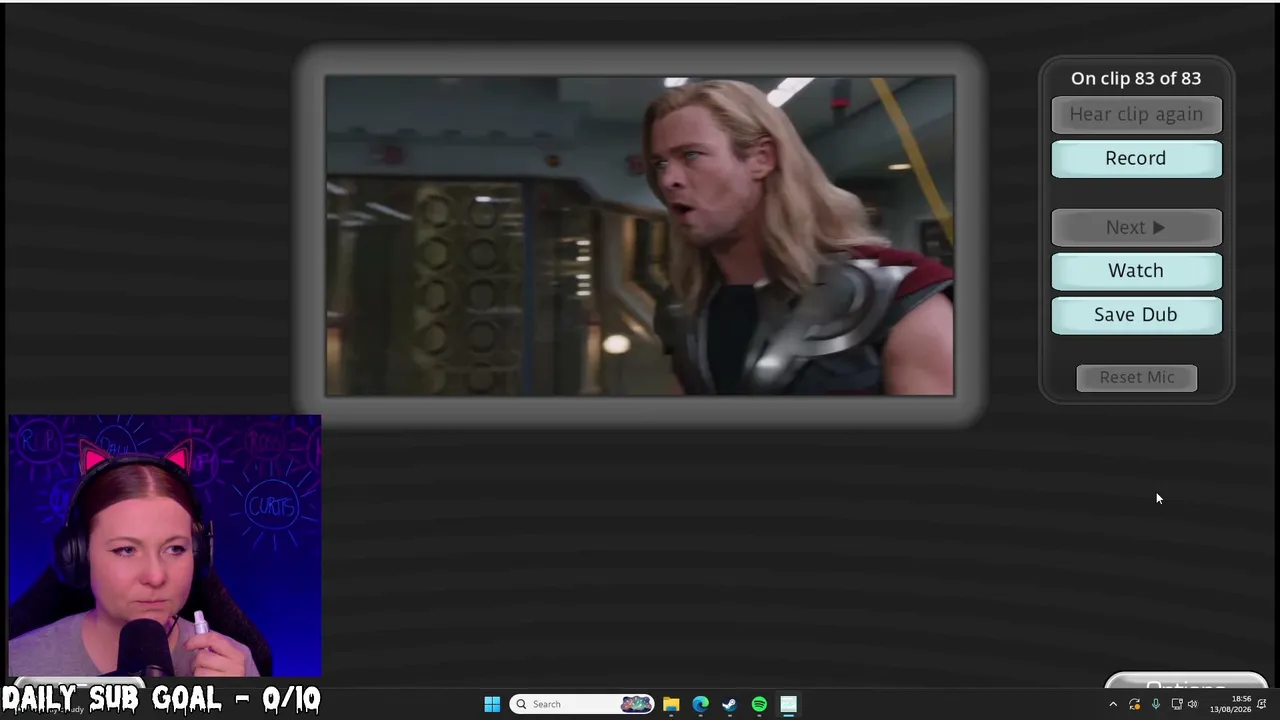
Task: Open the volume control tray icon
Action: coord(1192,704)
